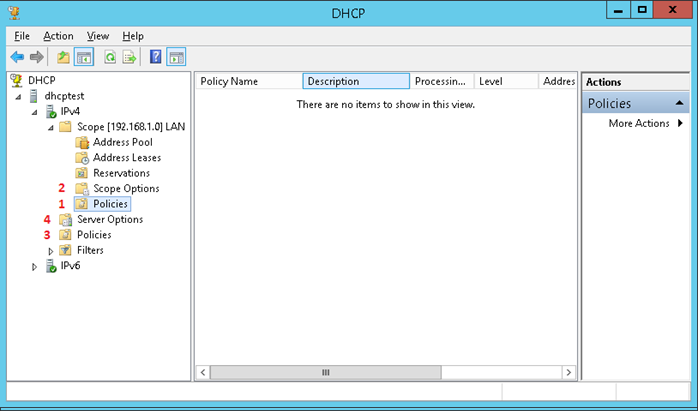The width and height of the screenshot is (698, 411).
Task: Go back with the blue arrow
Action: tap(17, 57)
